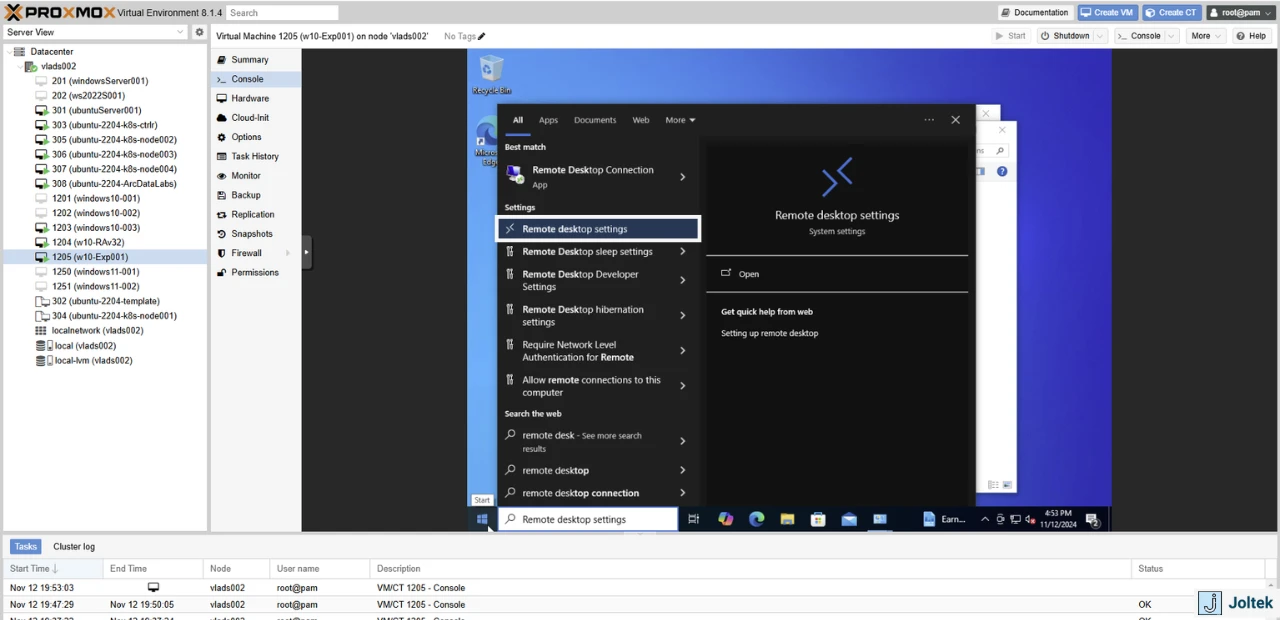Switch to the Web search tab

[x=641, y=120]
